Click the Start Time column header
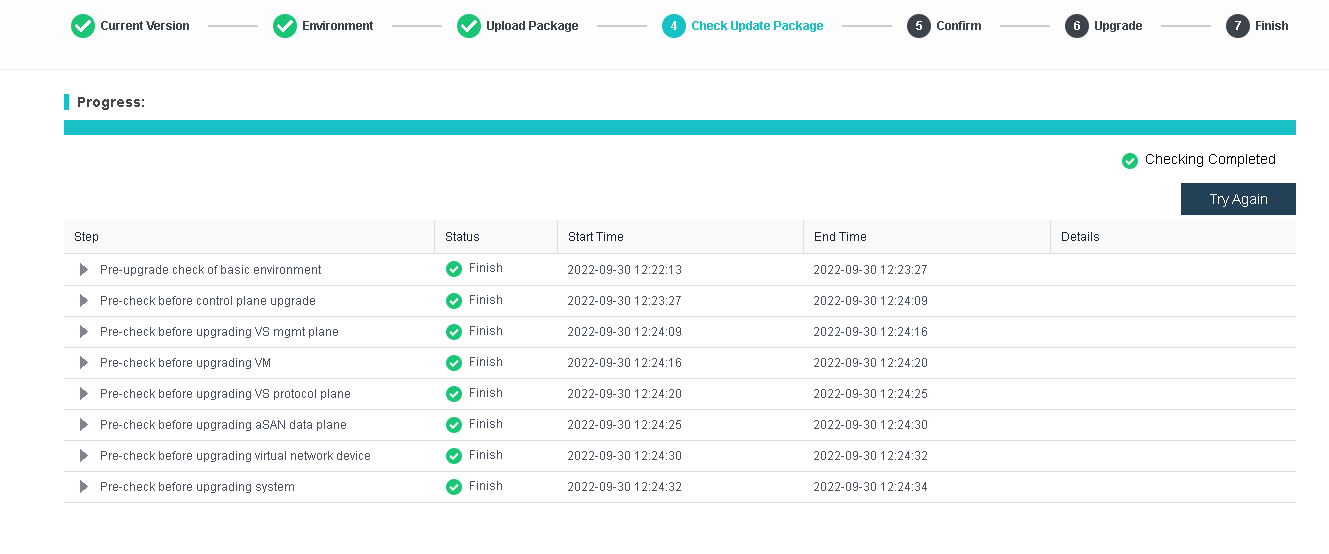This screenshot has width=1329, height=554. (x=595, y=237)
